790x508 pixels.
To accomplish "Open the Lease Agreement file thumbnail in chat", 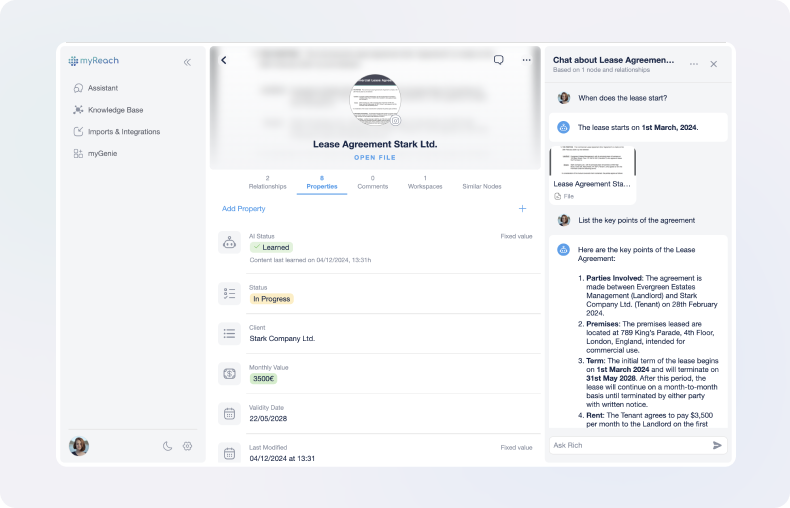I will (x=592, y=174).
